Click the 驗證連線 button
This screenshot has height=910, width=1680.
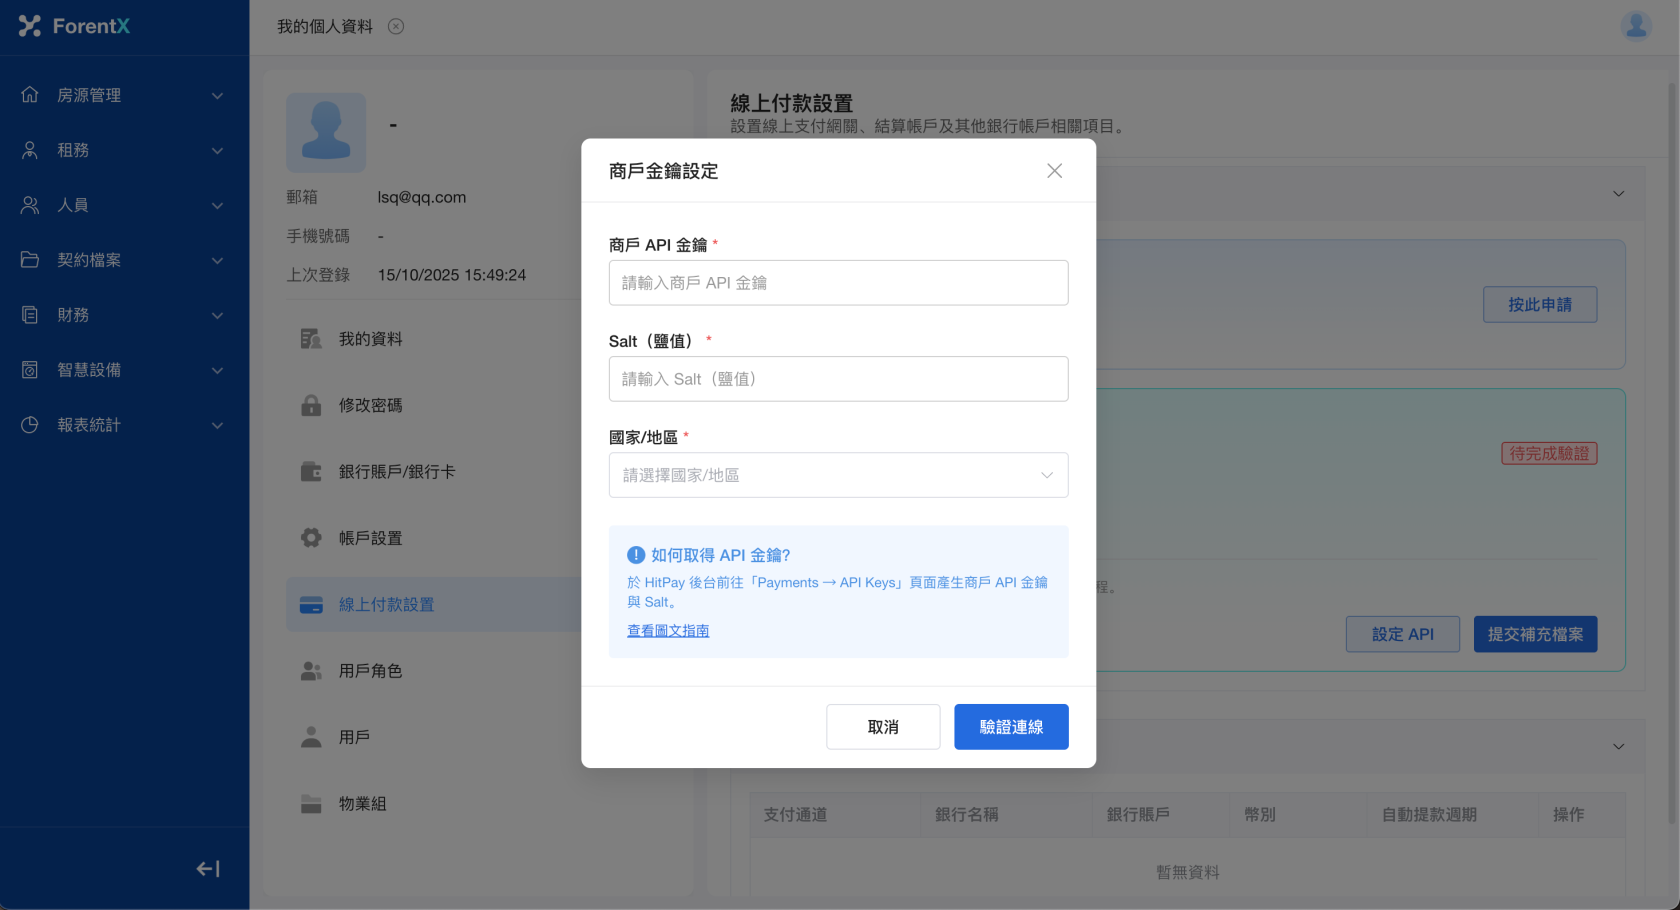pos(1011,727)
